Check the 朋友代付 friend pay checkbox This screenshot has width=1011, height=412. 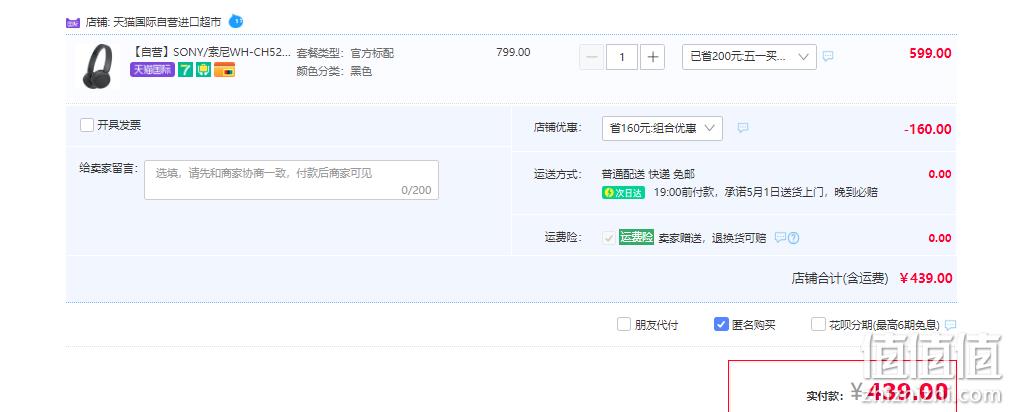click(623, 324)
